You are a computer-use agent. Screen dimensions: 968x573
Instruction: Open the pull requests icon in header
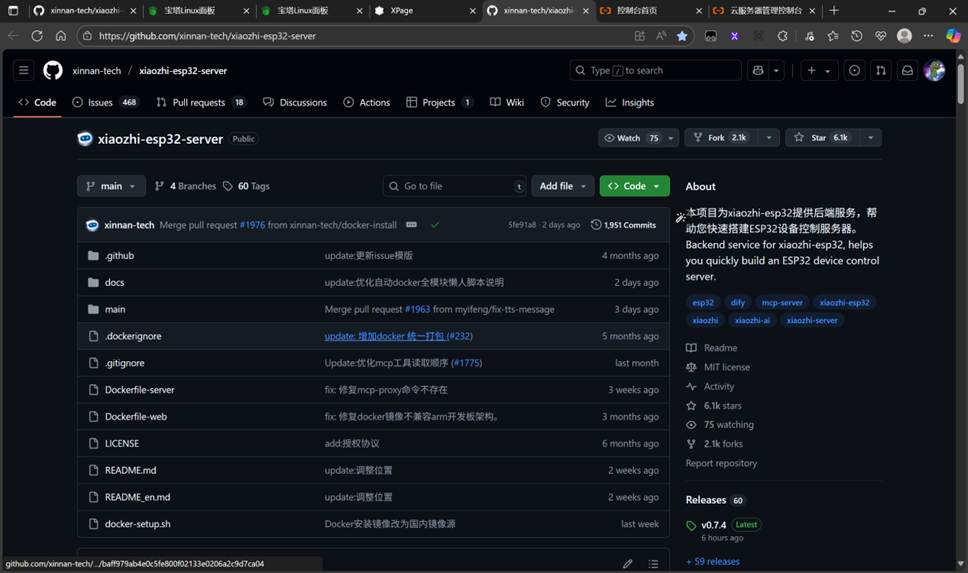tap(880, 71)
